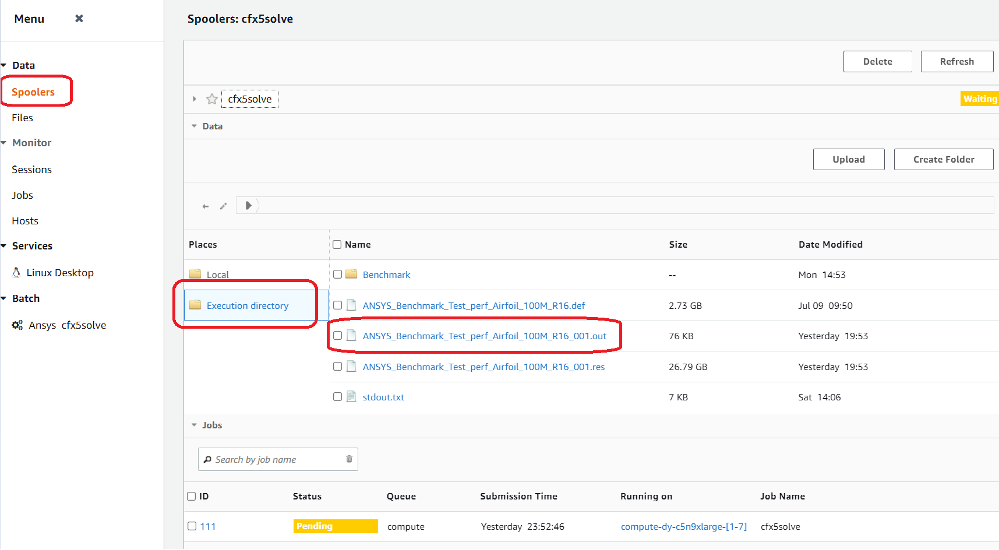Viewport: 999px width, 550px height.
Task: Click the Yesterday 23:52:46 submission time
Action: 522,527
